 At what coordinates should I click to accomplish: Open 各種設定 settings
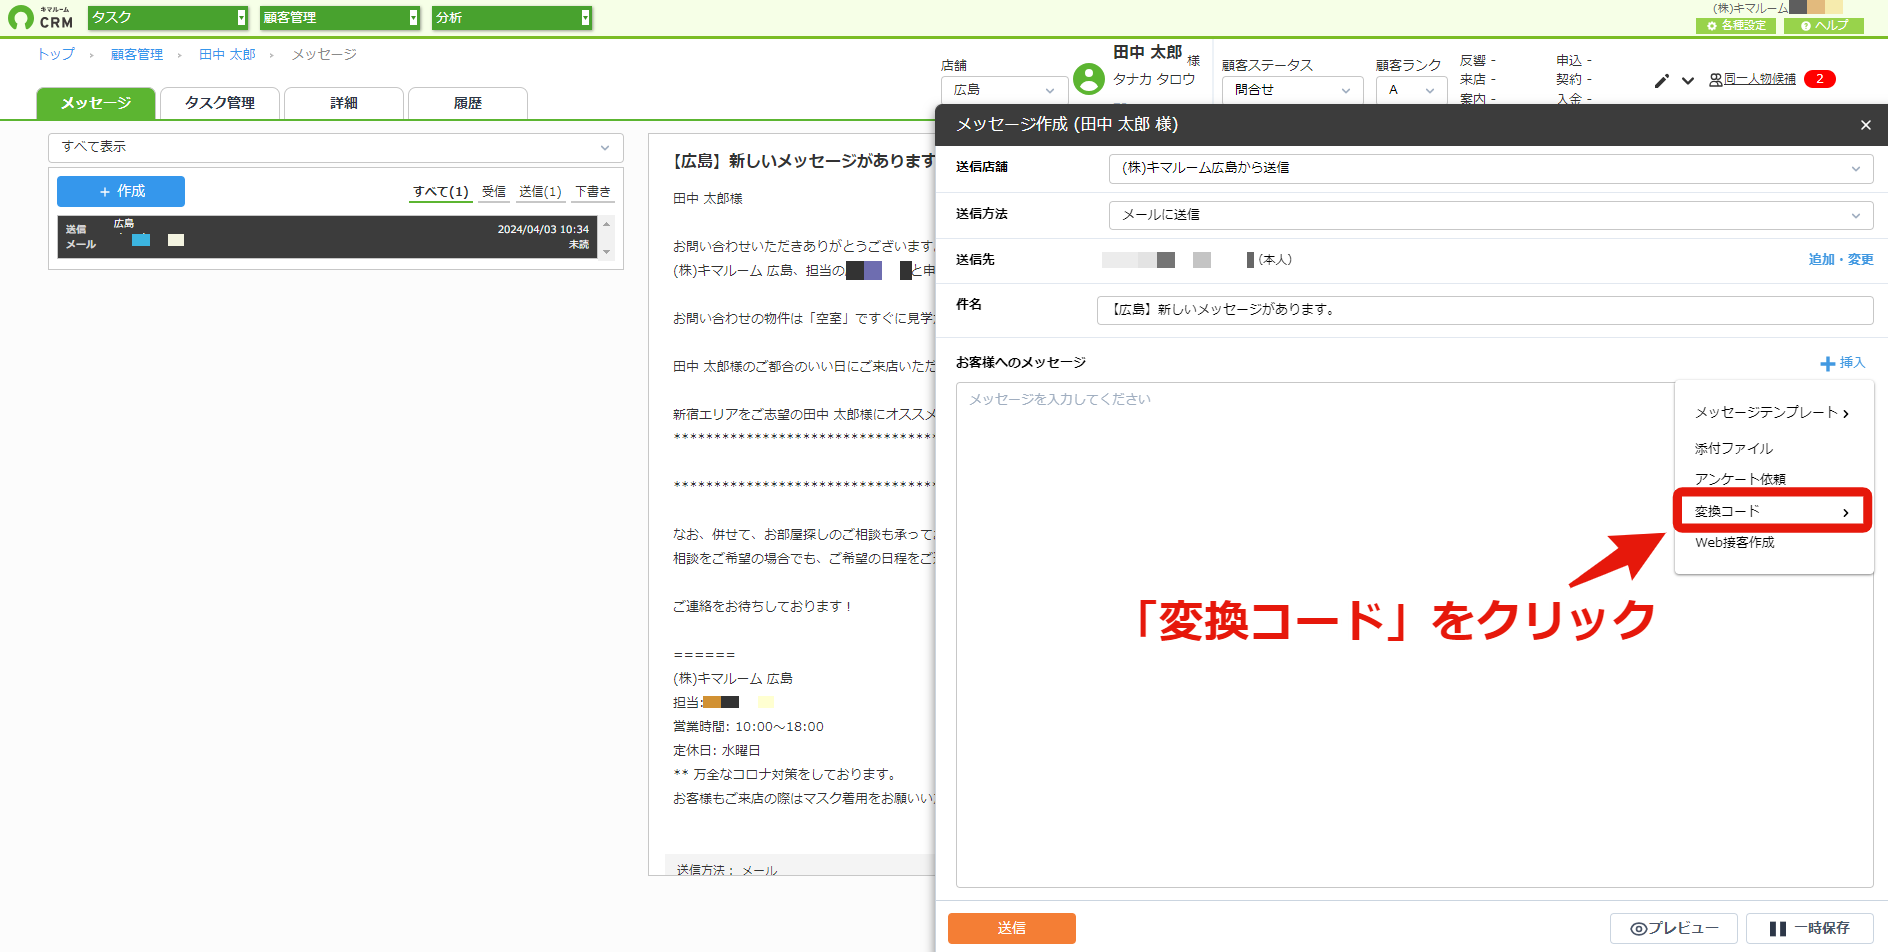click(1736, 26)
